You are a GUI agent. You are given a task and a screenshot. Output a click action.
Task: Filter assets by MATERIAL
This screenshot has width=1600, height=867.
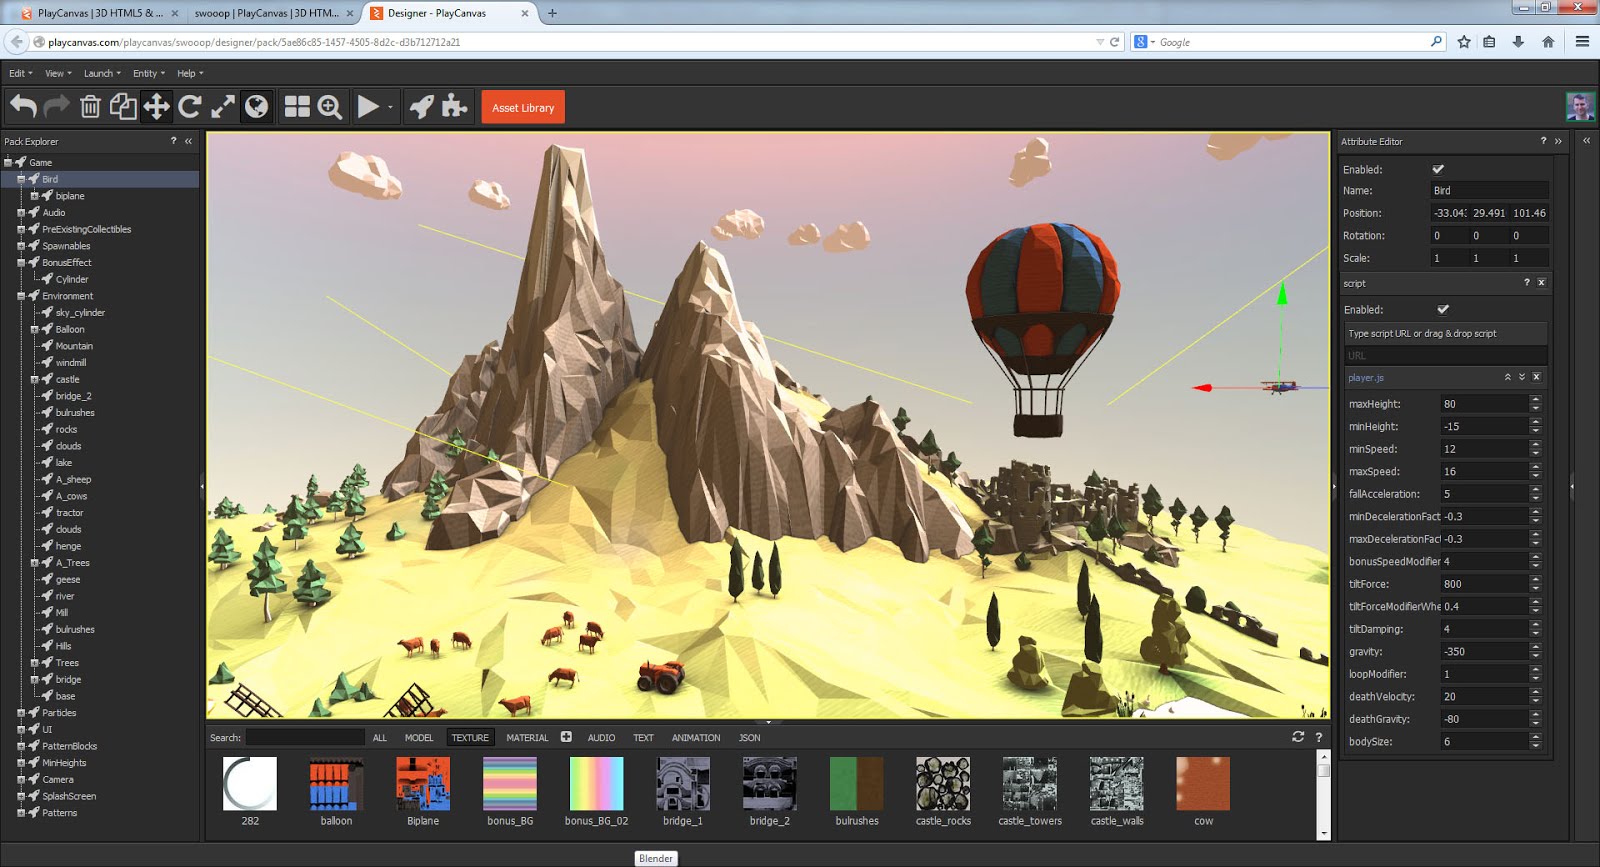(x=527, y=738)
